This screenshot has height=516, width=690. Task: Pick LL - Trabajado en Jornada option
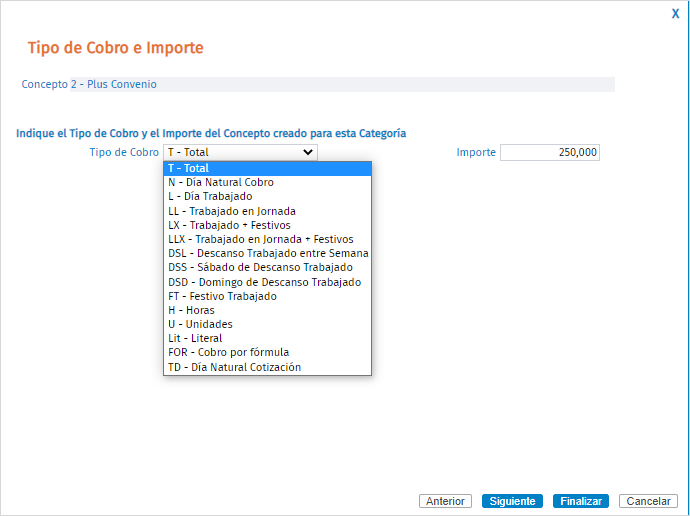click(267, 211)
